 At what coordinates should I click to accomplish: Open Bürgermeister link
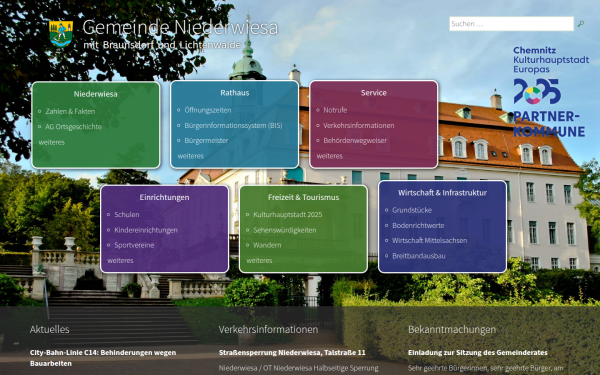pyautogui.click(x=206, y=140)
